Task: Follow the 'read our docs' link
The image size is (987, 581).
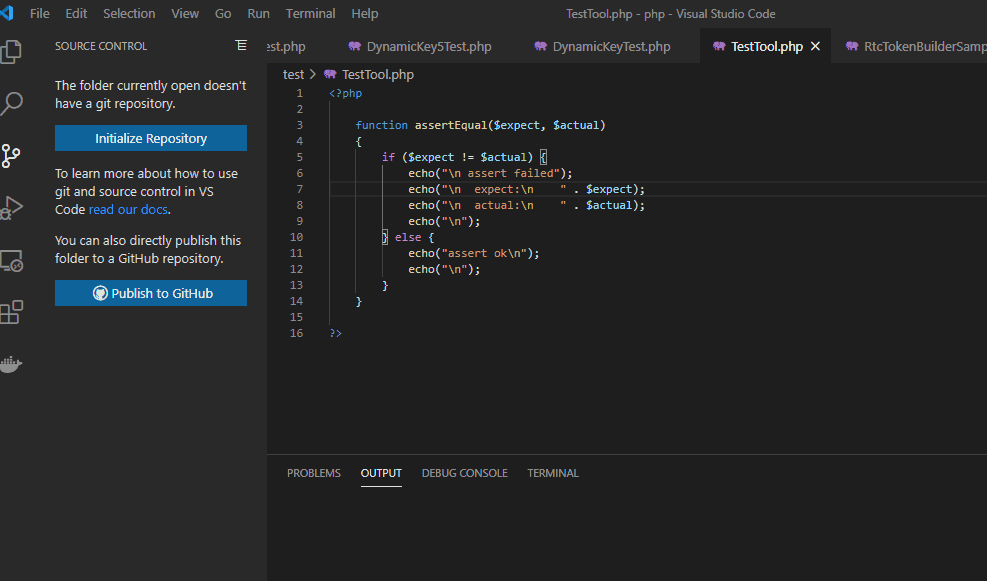Action: click(128, 210)
